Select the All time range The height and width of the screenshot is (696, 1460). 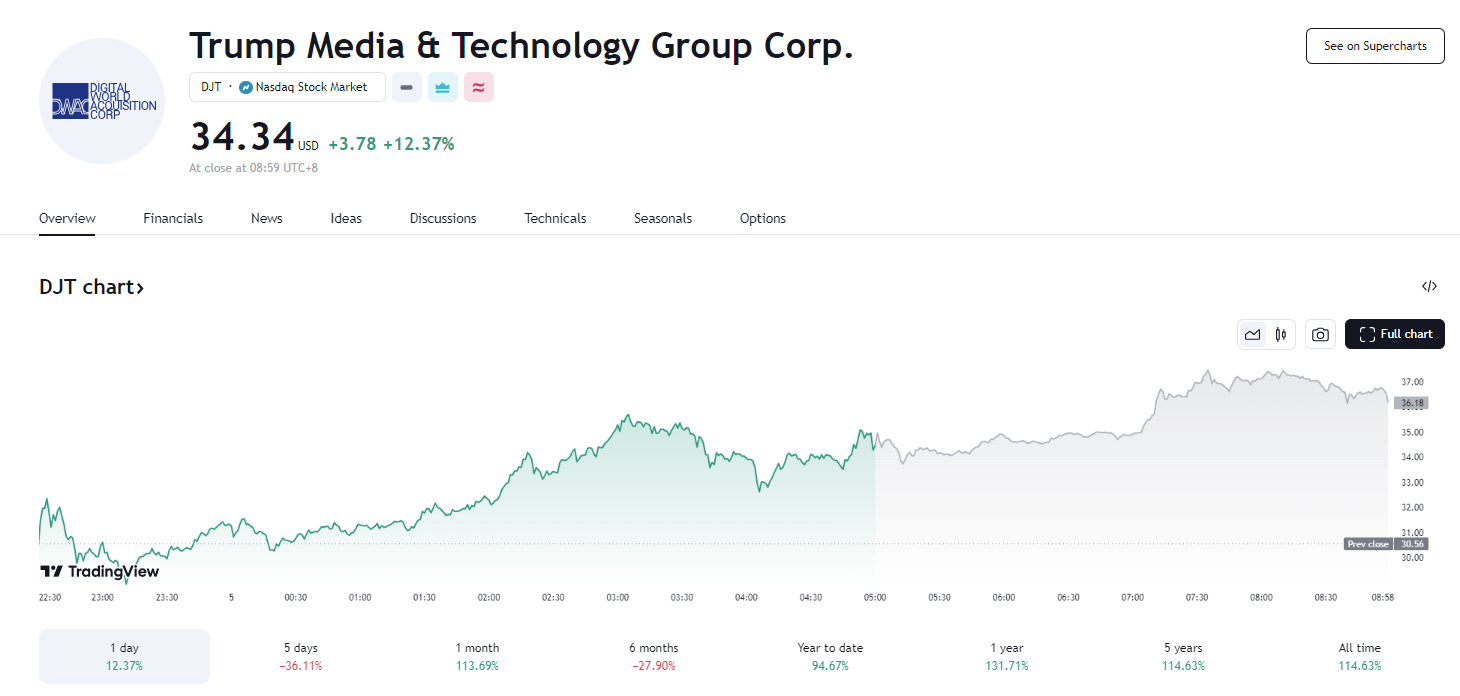pos(1359,656)
